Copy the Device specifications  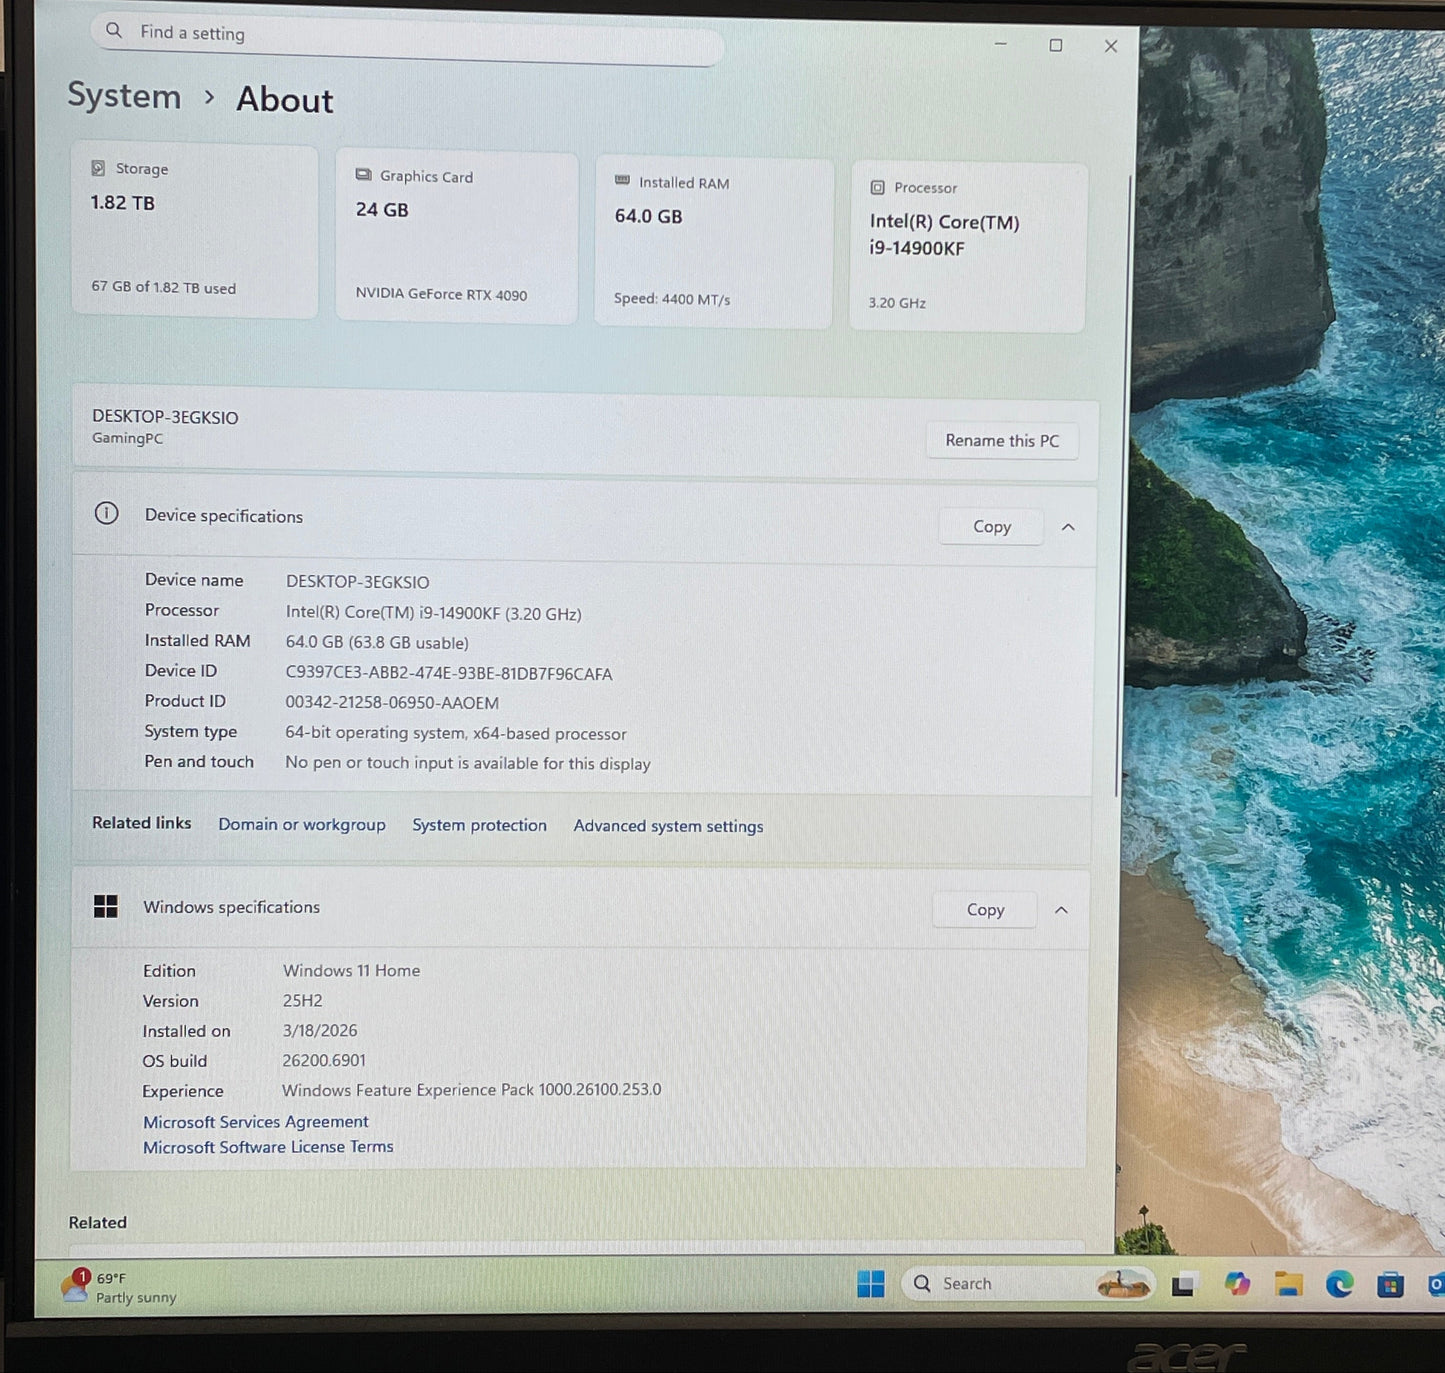click(x=991, y=527)
